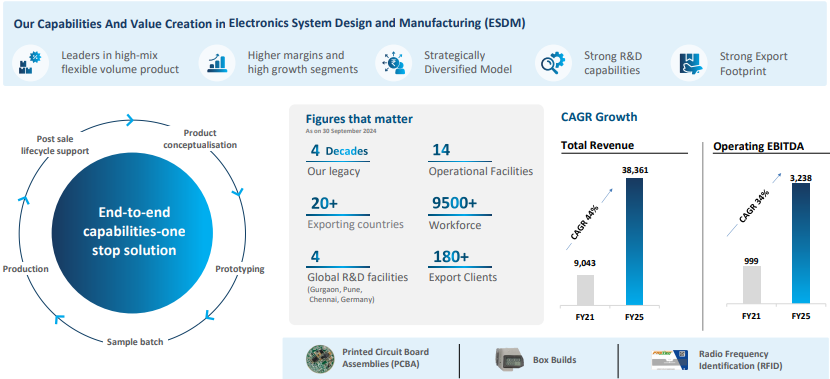The image size is (830, 379).
Task: Click the '3,238' EBITDA value
Action: pyautogui.click(x=800, y=177)
